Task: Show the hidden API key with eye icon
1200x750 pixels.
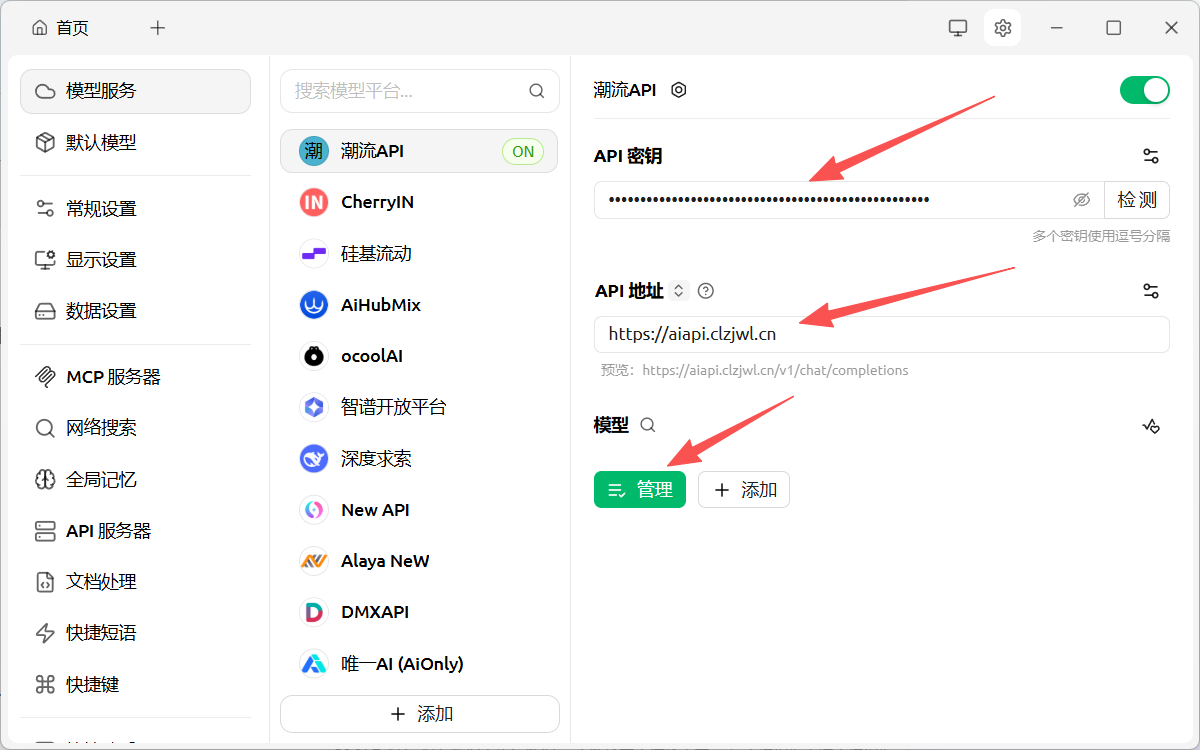Action: 1081,200
